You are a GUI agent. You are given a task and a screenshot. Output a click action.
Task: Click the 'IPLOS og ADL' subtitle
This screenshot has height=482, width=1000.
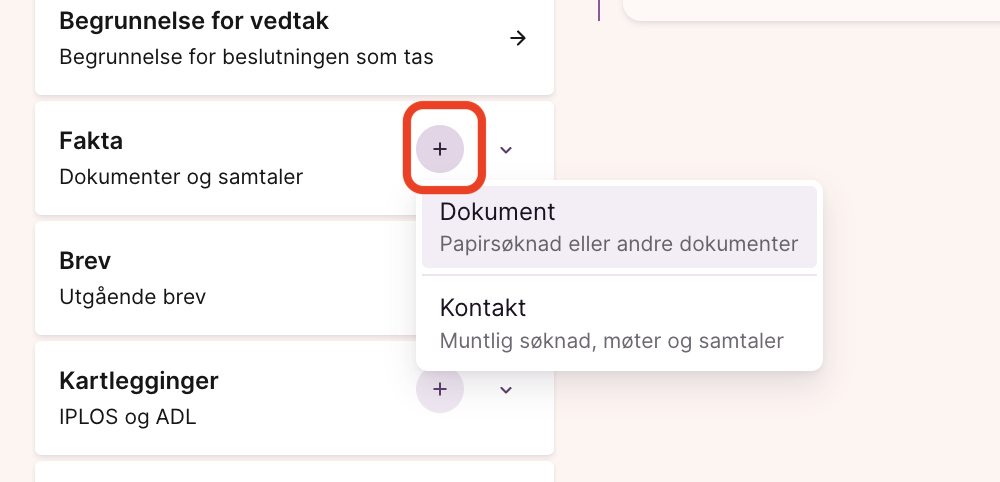coord(128,417)
